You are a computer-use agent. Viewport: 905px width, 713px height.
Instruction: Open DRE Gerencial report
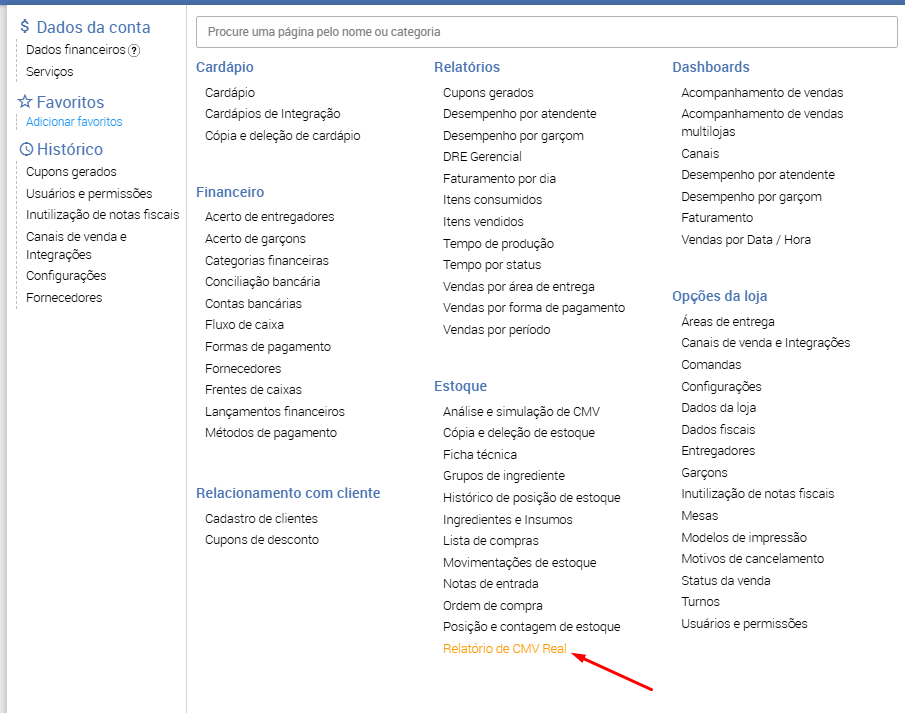(x=482, y=157)
